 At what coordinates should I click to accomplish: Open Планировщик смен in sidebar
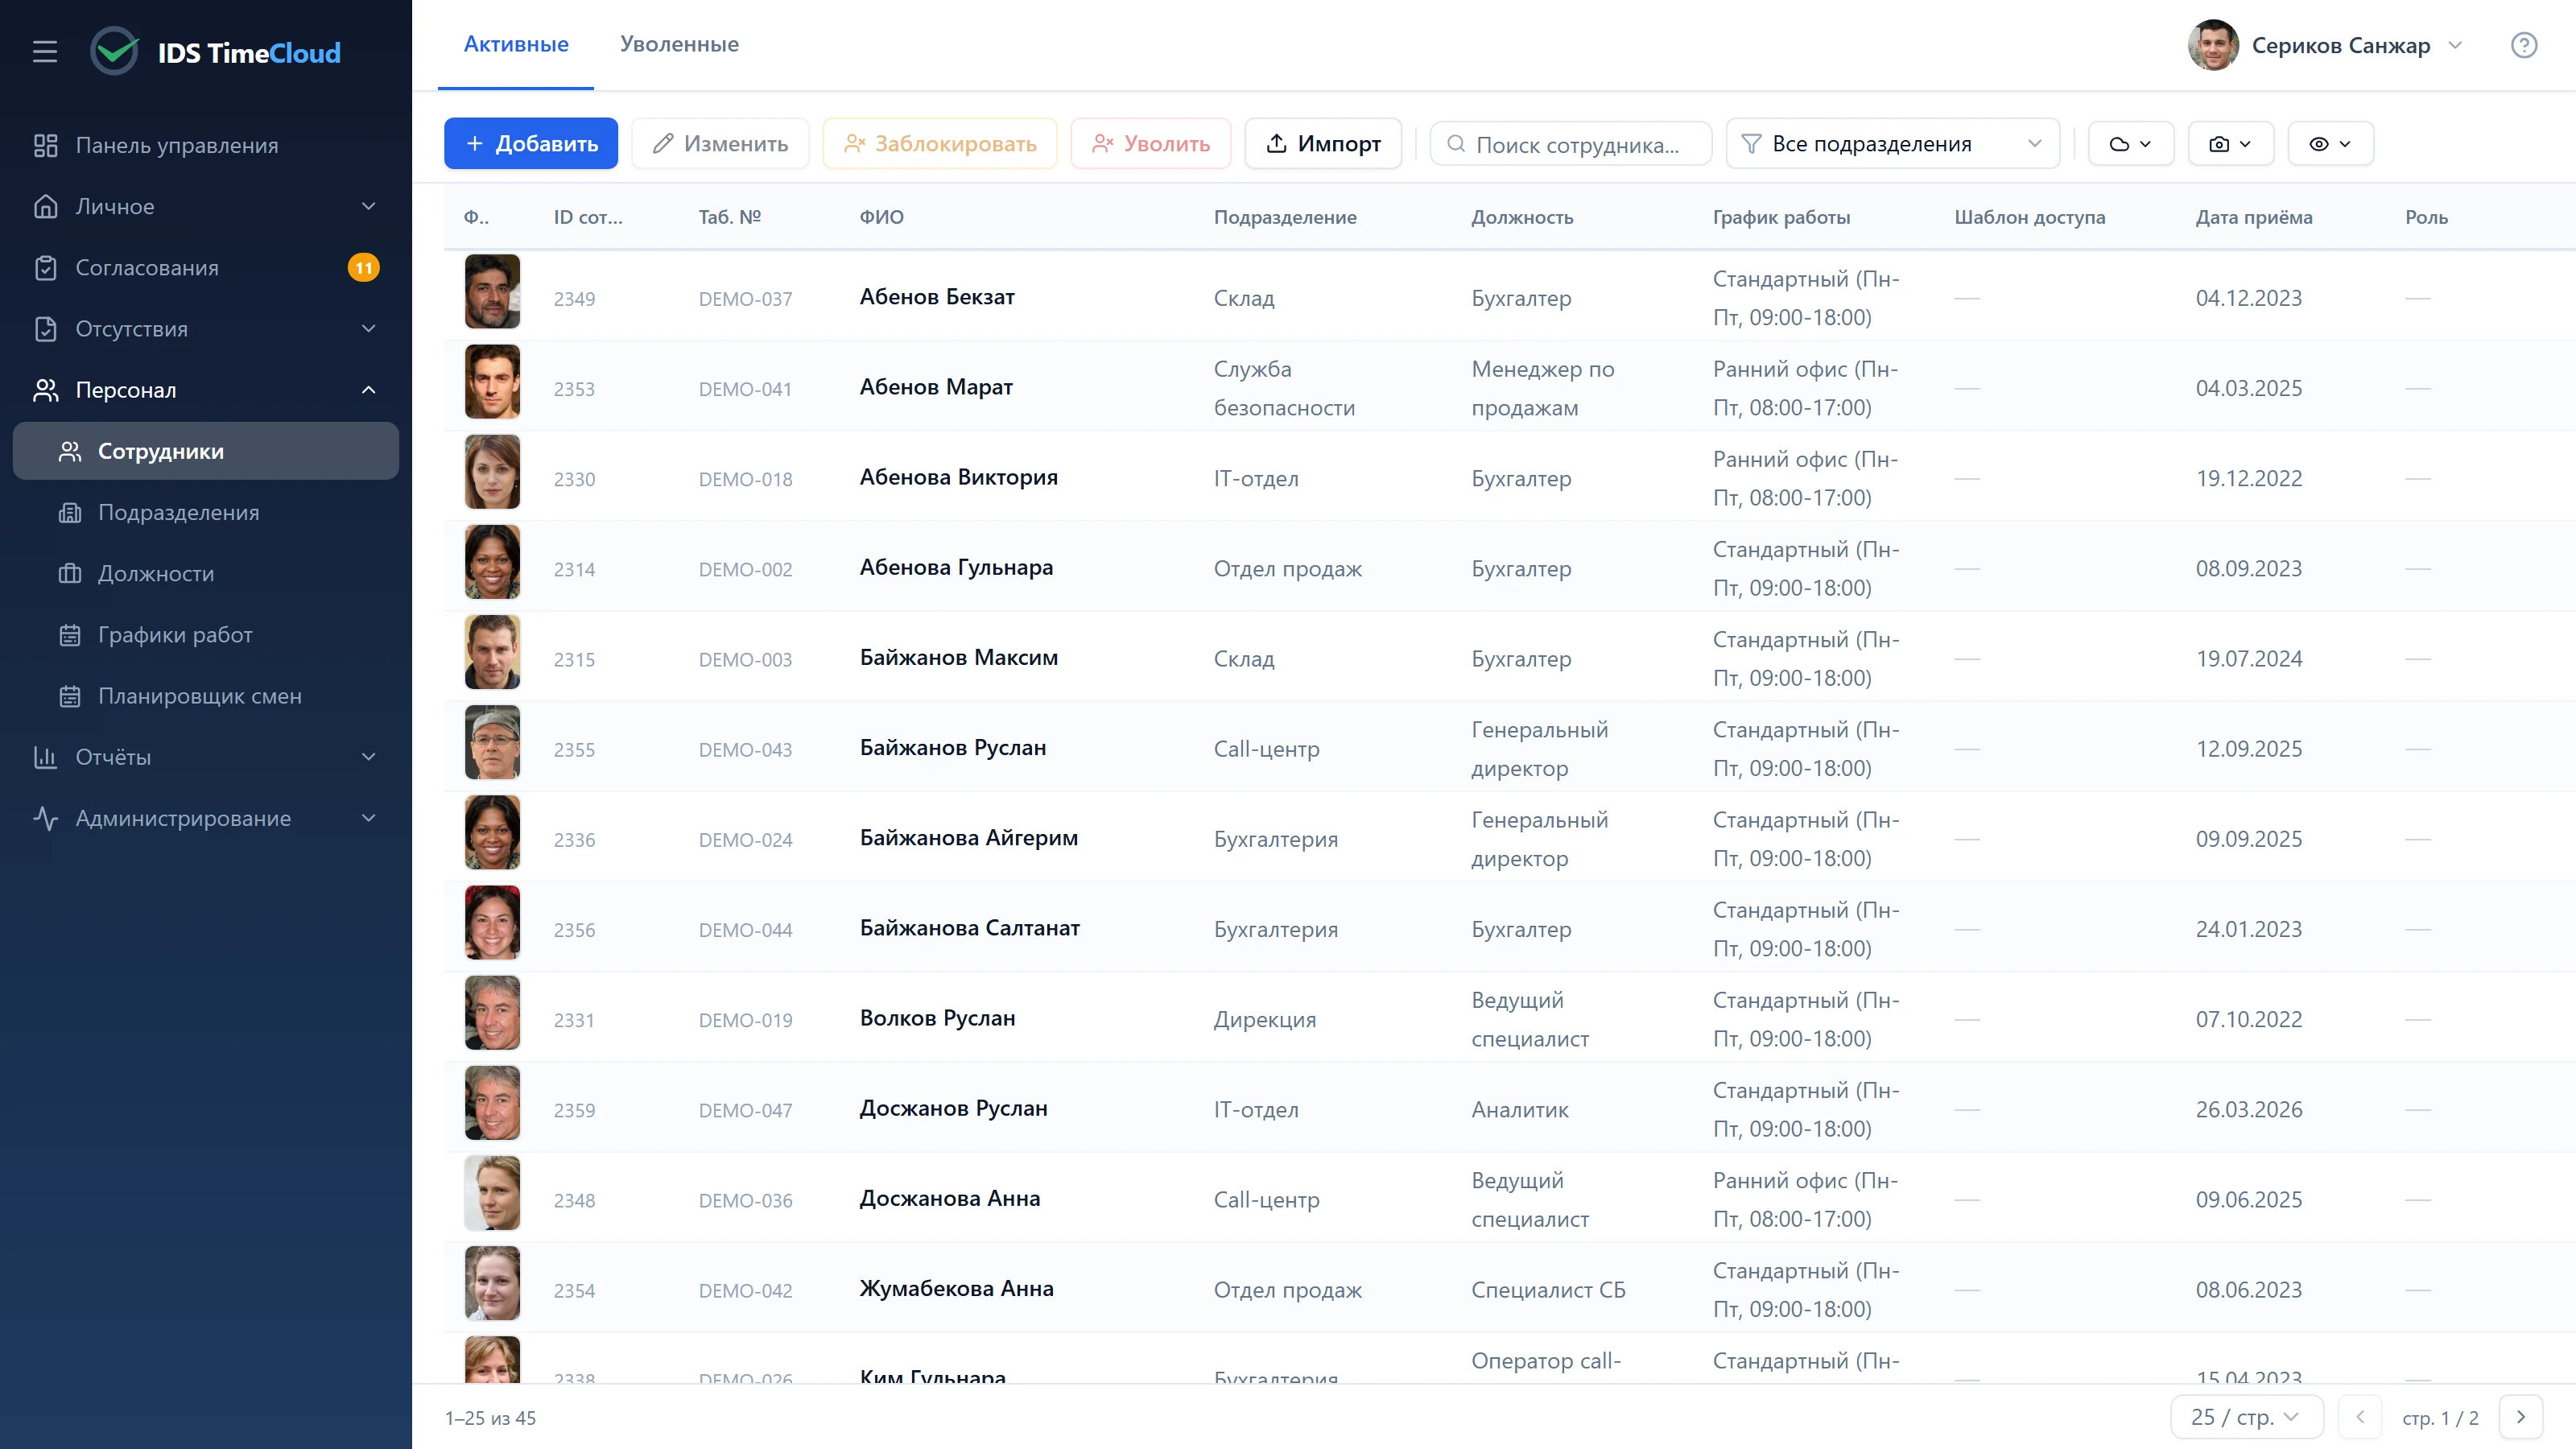[206, 696]
